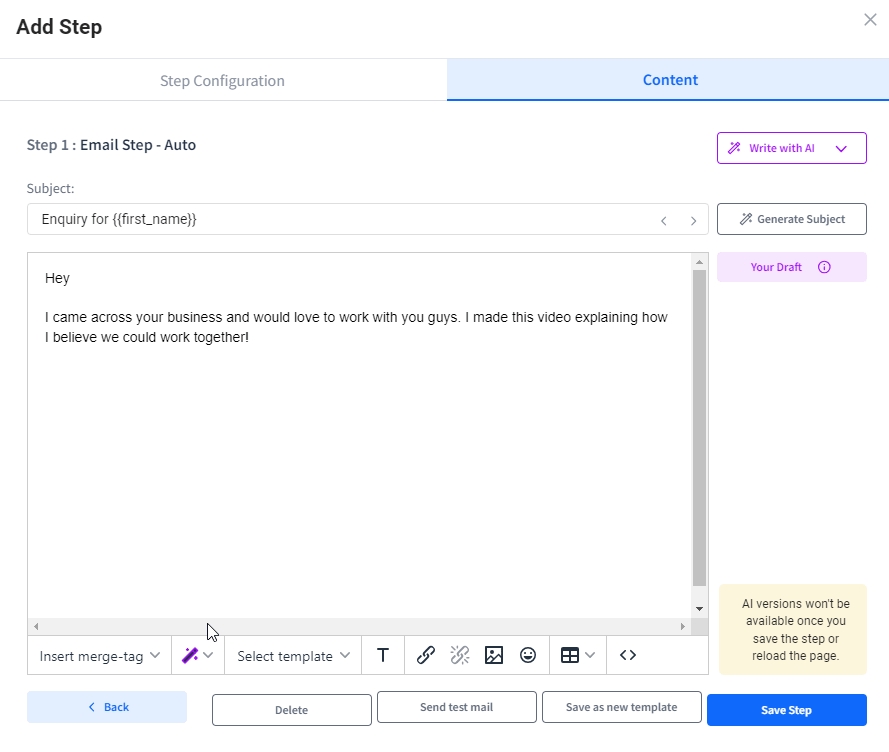Click the next subject arrow
Viewport: 889px width, 752px height.
(693, 220)
